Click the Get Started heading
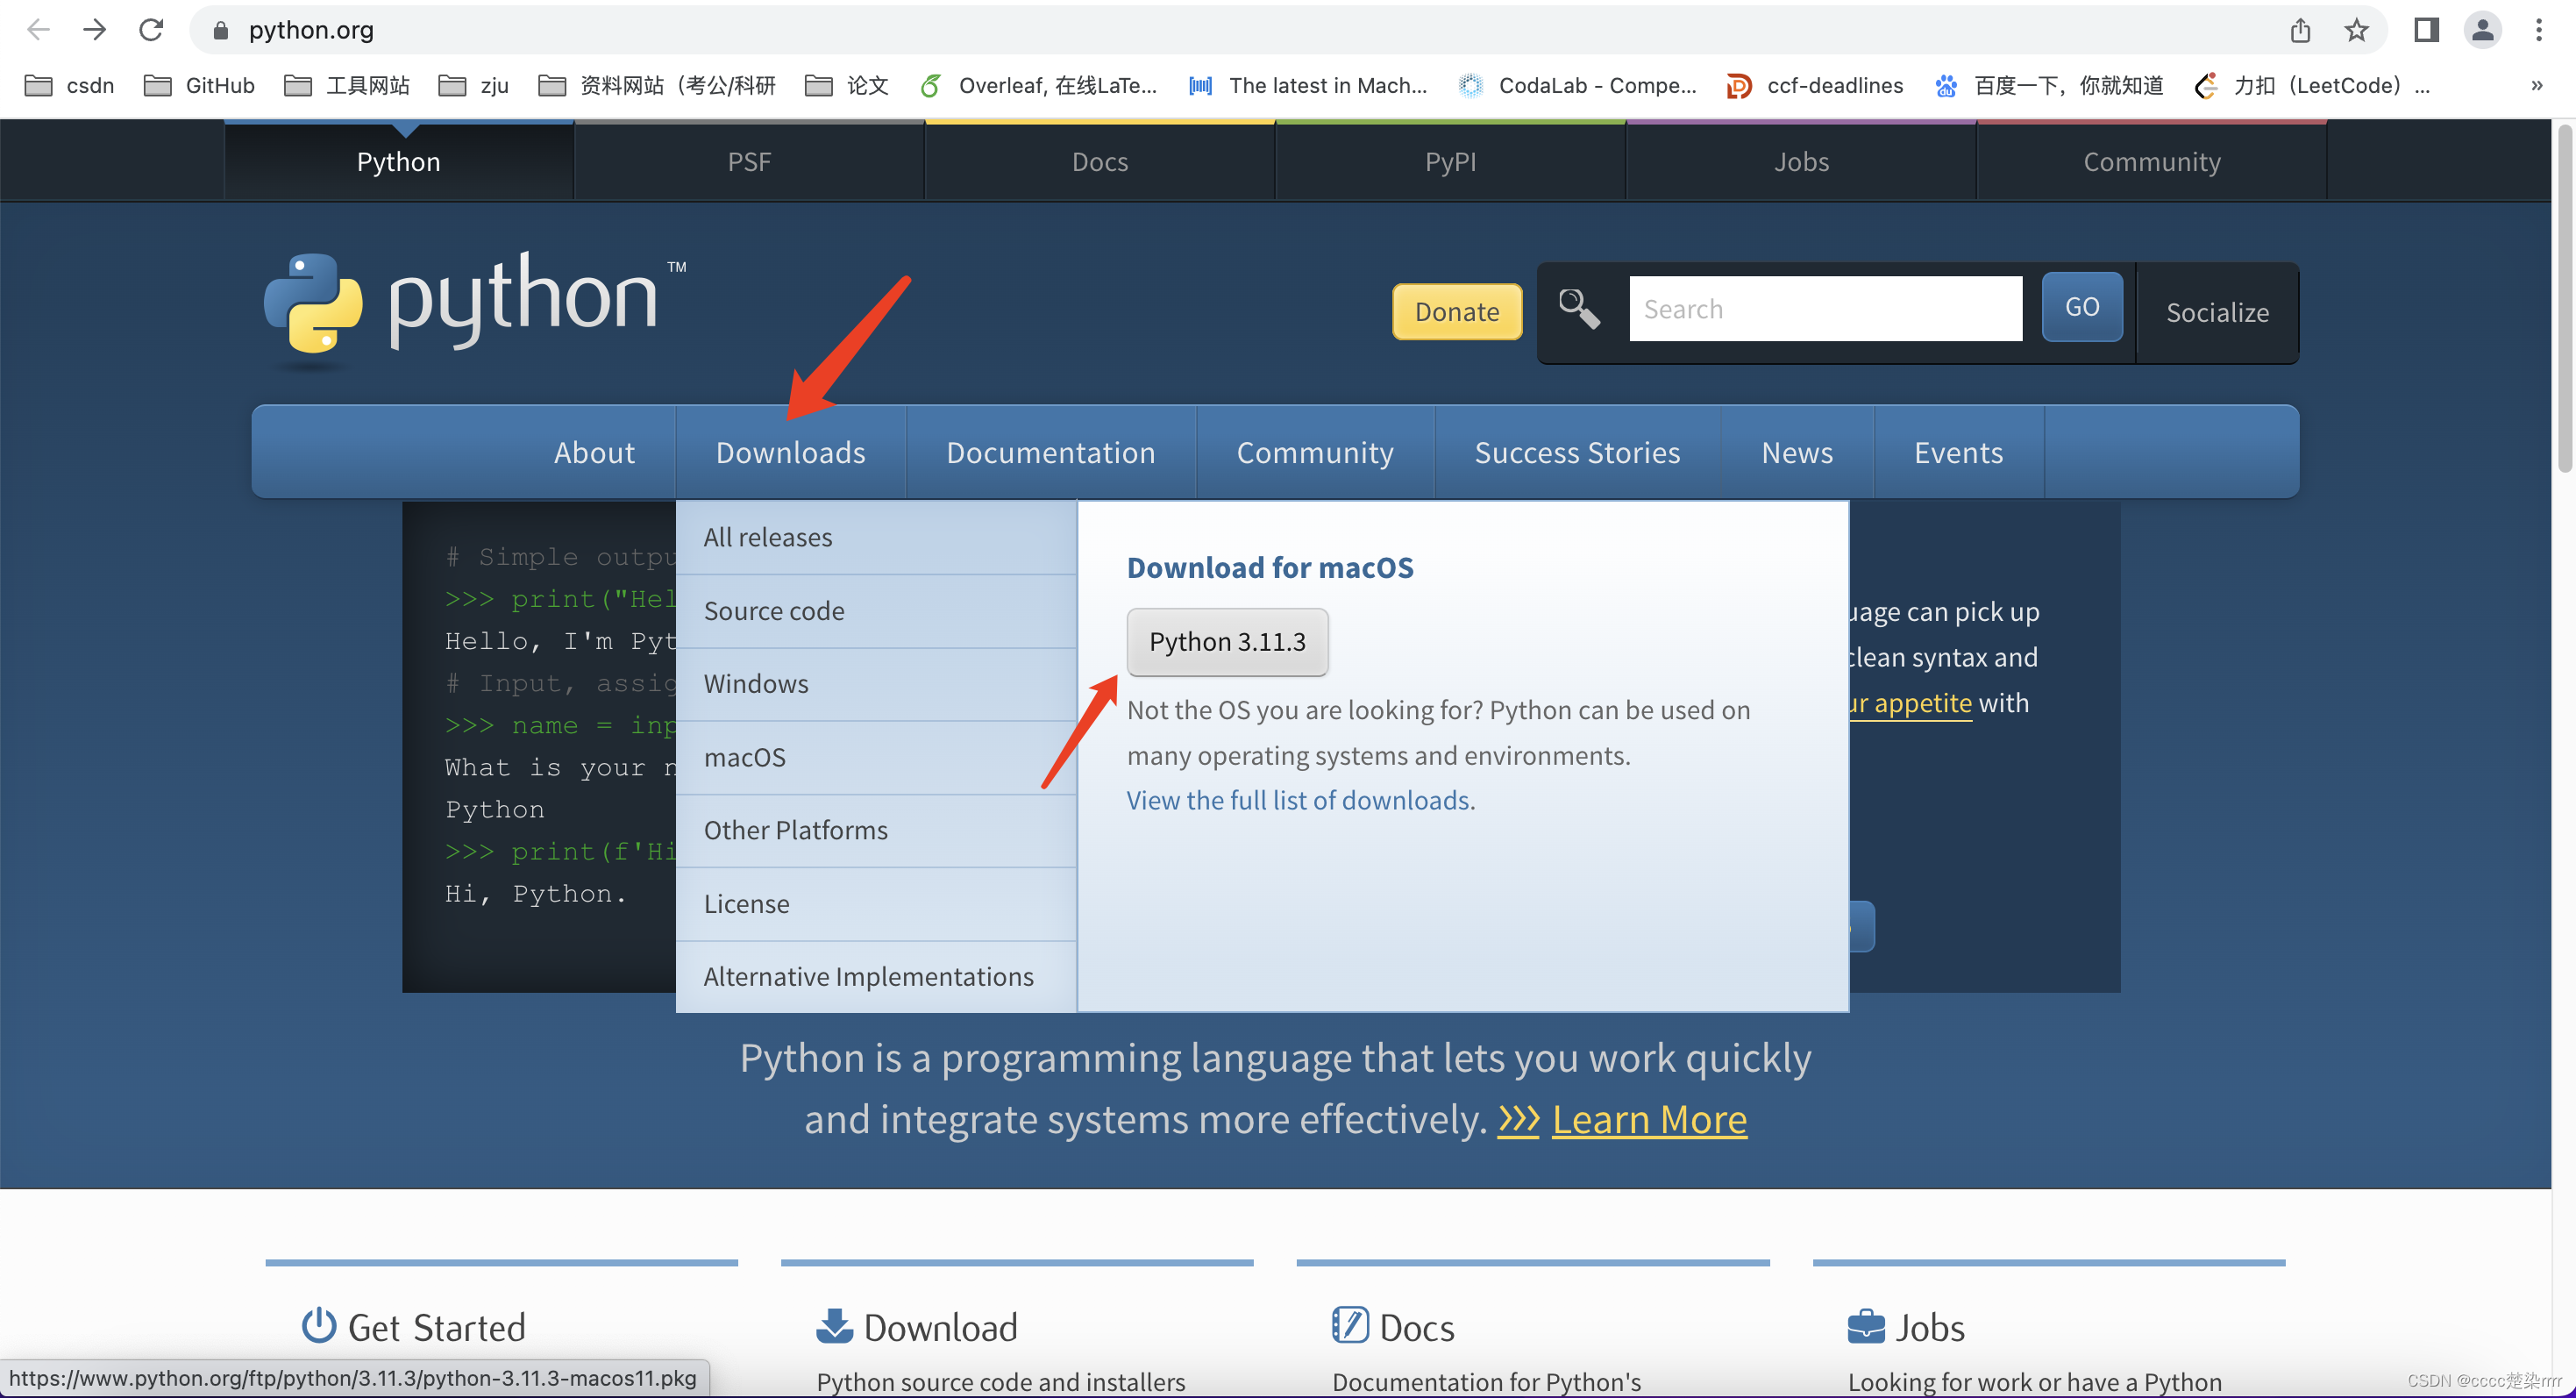 tap(436, 1327)
